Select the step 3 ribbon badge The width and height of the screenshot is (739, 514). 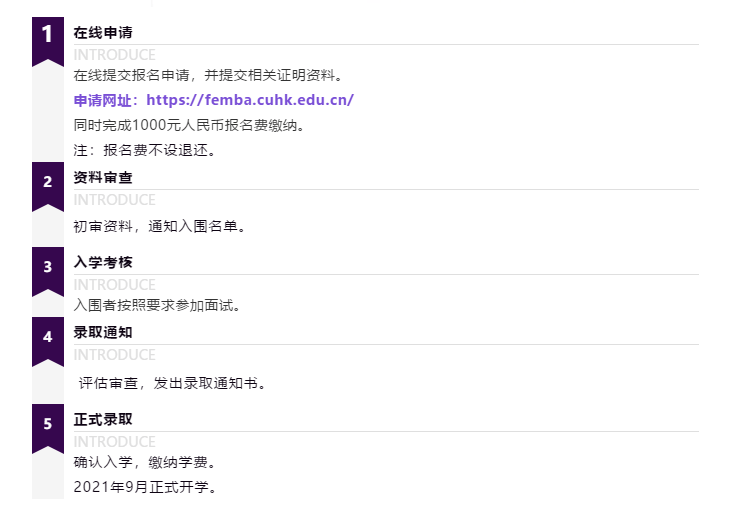pos(47,267)
